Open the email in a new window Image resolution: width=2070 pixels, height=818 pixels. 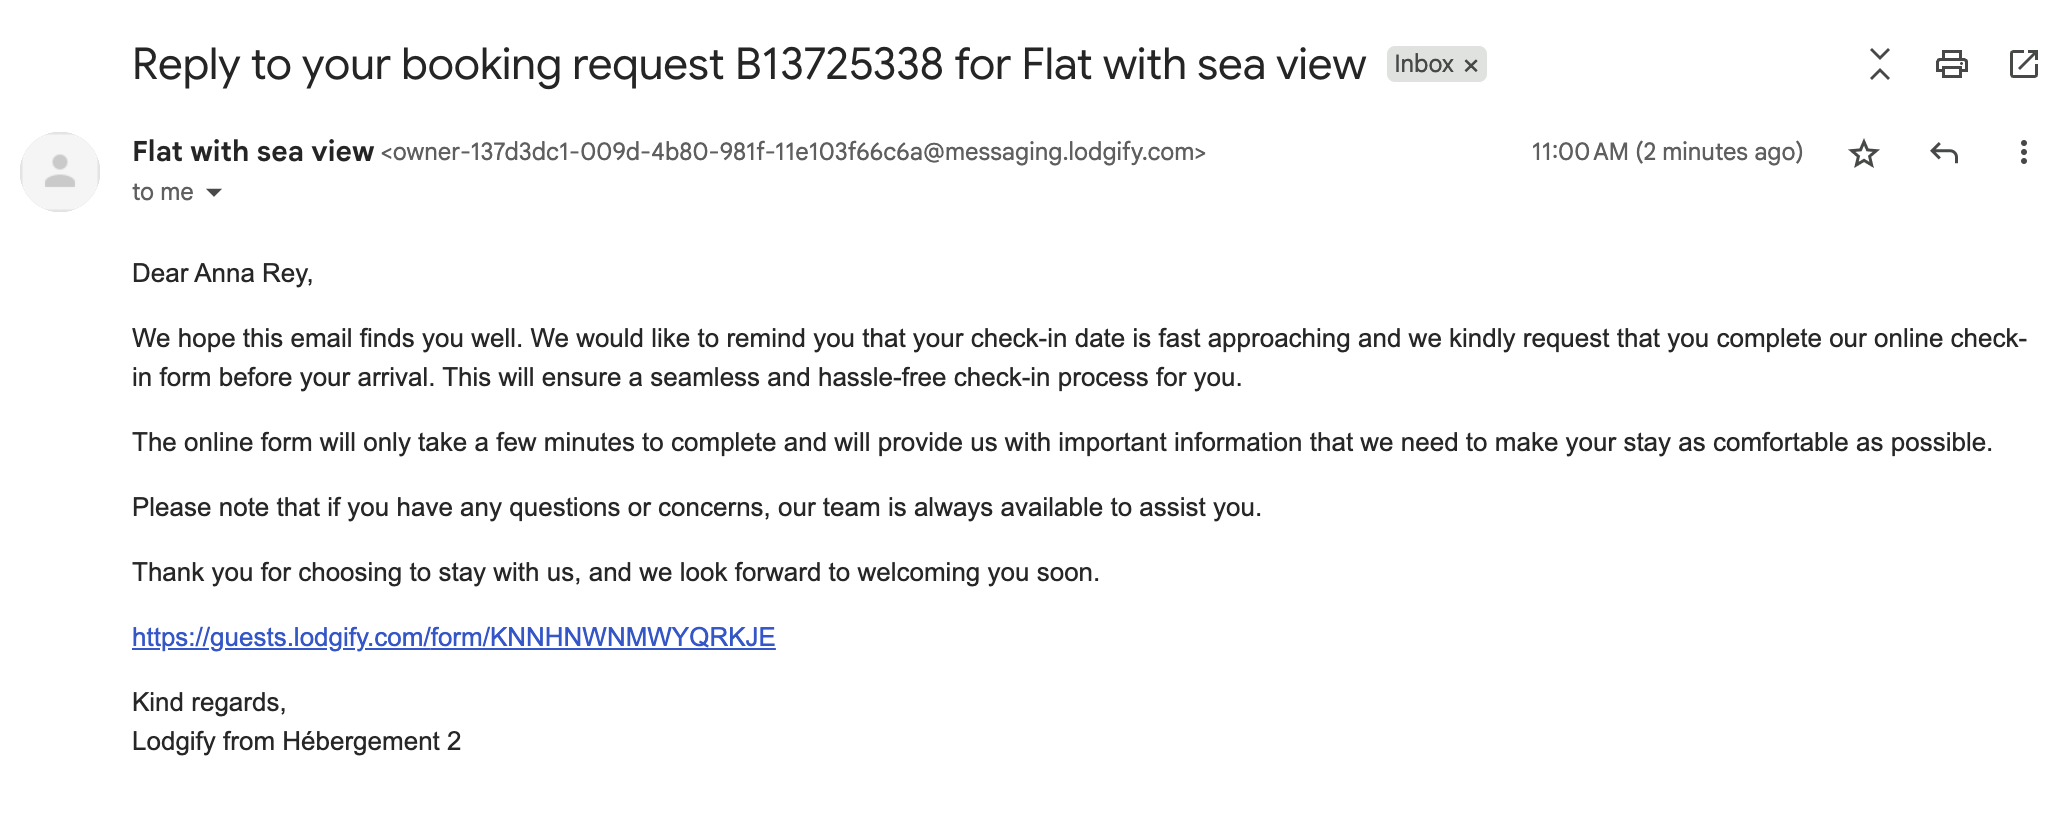click(x=2023, y=64)
